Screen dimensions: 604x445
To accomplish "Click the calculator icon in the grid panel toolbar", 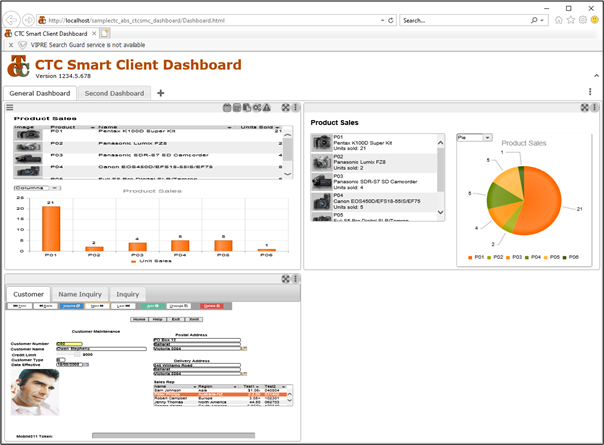I will (x=237, y=107).
